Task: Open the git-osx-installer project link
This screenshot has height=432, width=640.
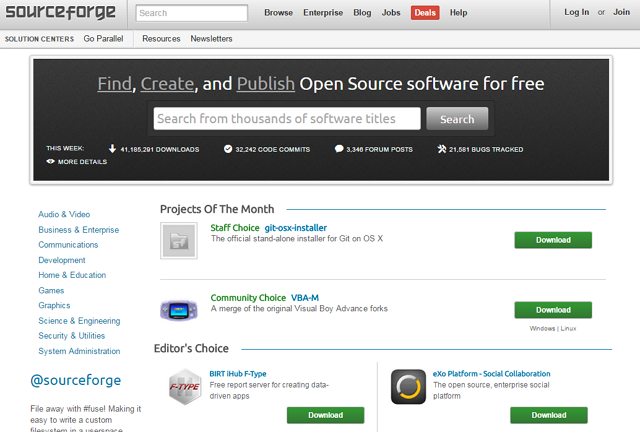Action: (x=296, y=228)
